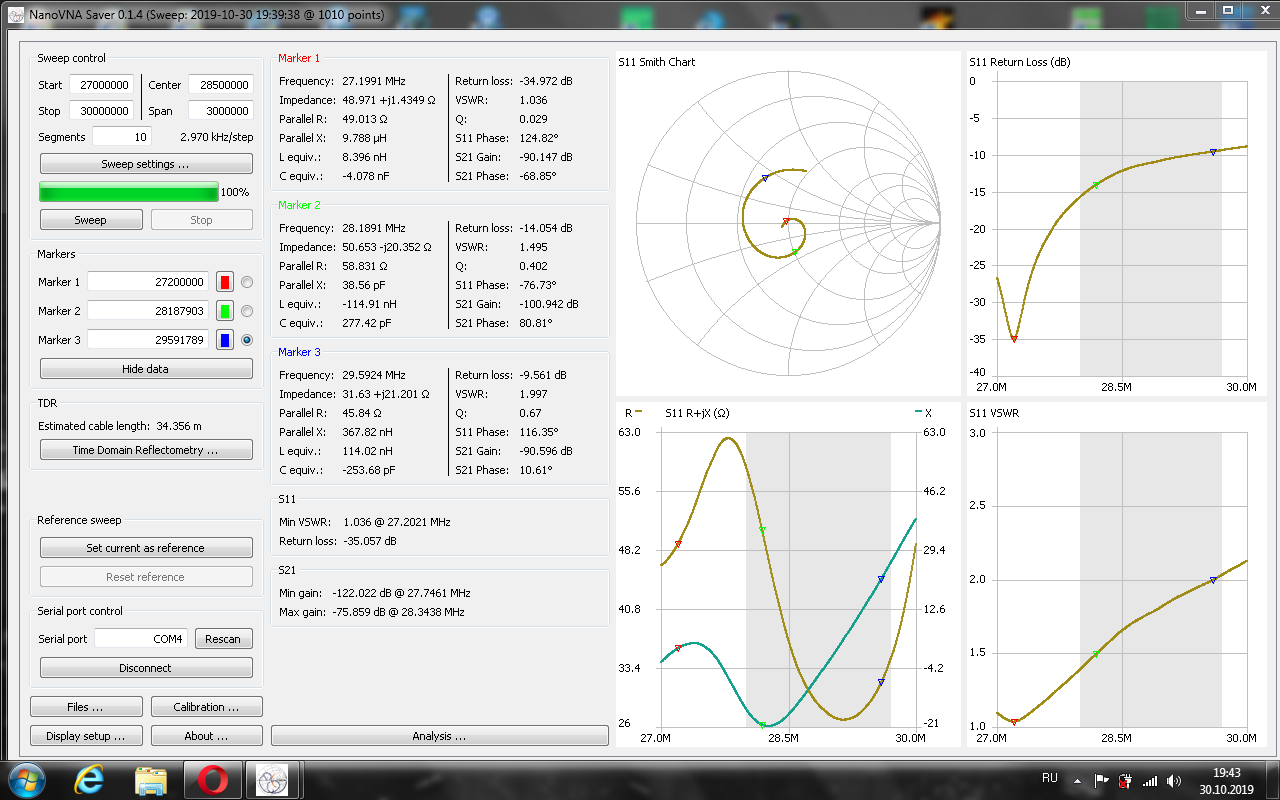Open the Action Center flag icon
Image resolution: width=1280 pixels, height=800 pixels.
[x=1101, y=780]
